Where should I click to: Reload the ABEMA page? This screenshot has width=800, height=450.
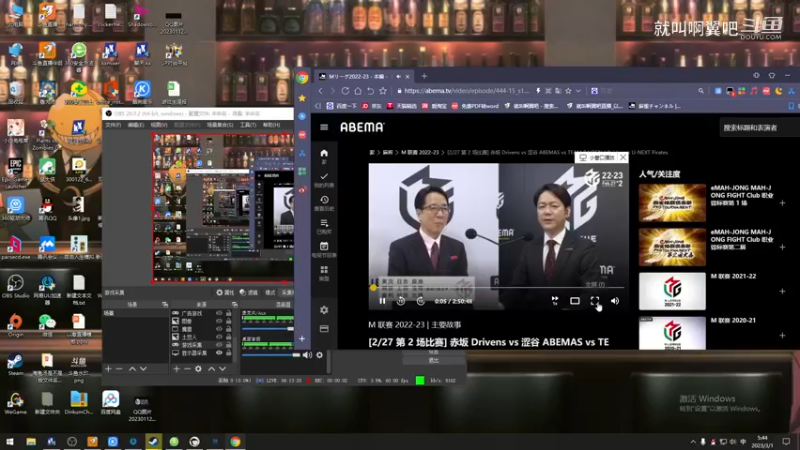click(x=345, y=91)
